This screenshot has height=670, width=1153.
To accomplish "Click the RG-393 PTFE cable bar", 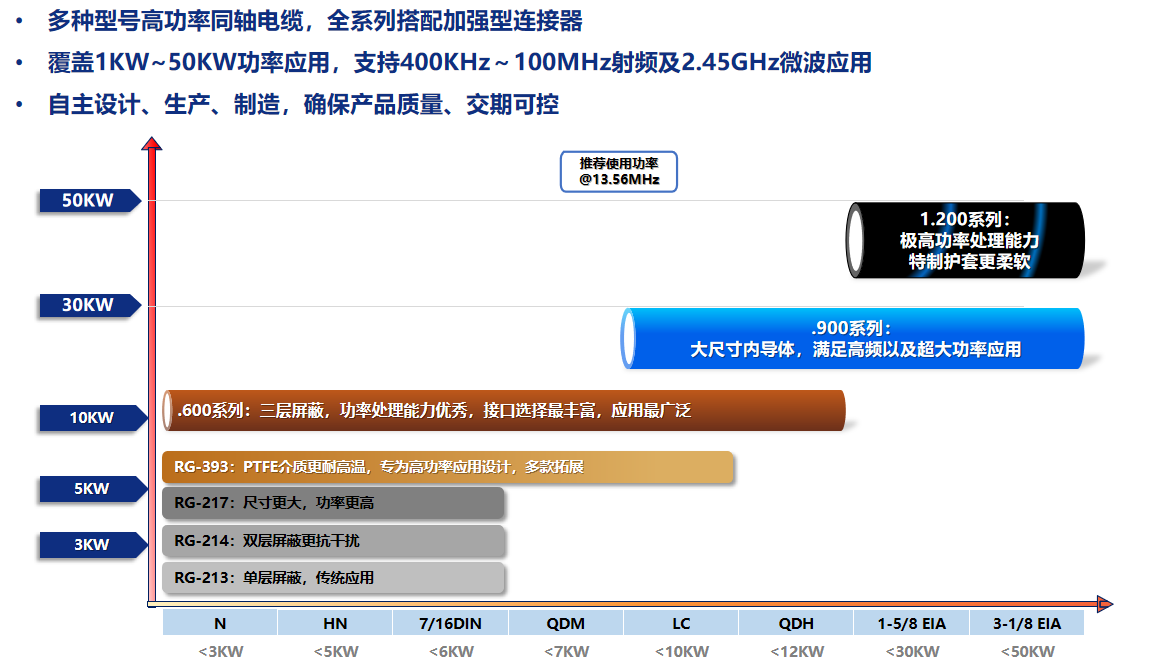I will click(x=448, y=467).
